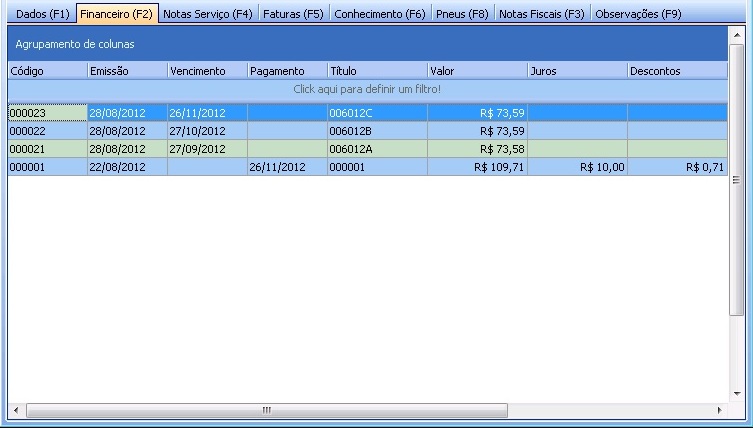
Task: Sort by the Juros column header
Action: [577, 71]
